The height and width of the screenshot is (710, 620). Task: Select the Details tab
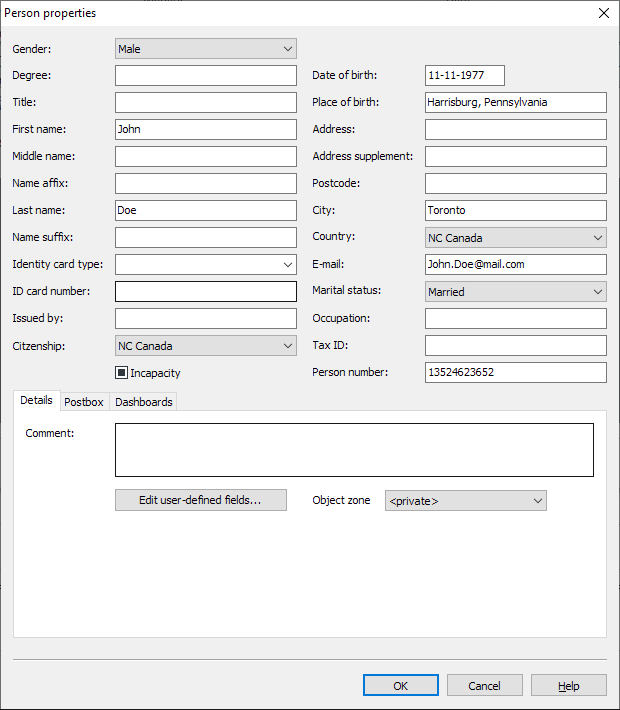click(36, 400)
